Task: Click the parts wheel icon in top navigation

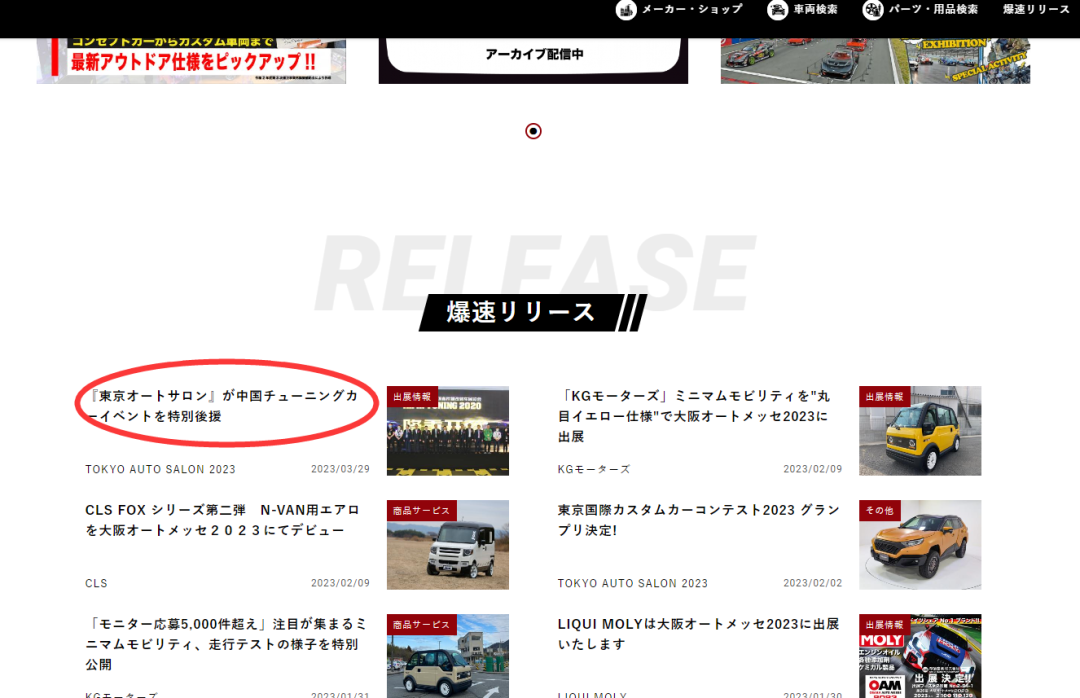Action: (873, 10)
